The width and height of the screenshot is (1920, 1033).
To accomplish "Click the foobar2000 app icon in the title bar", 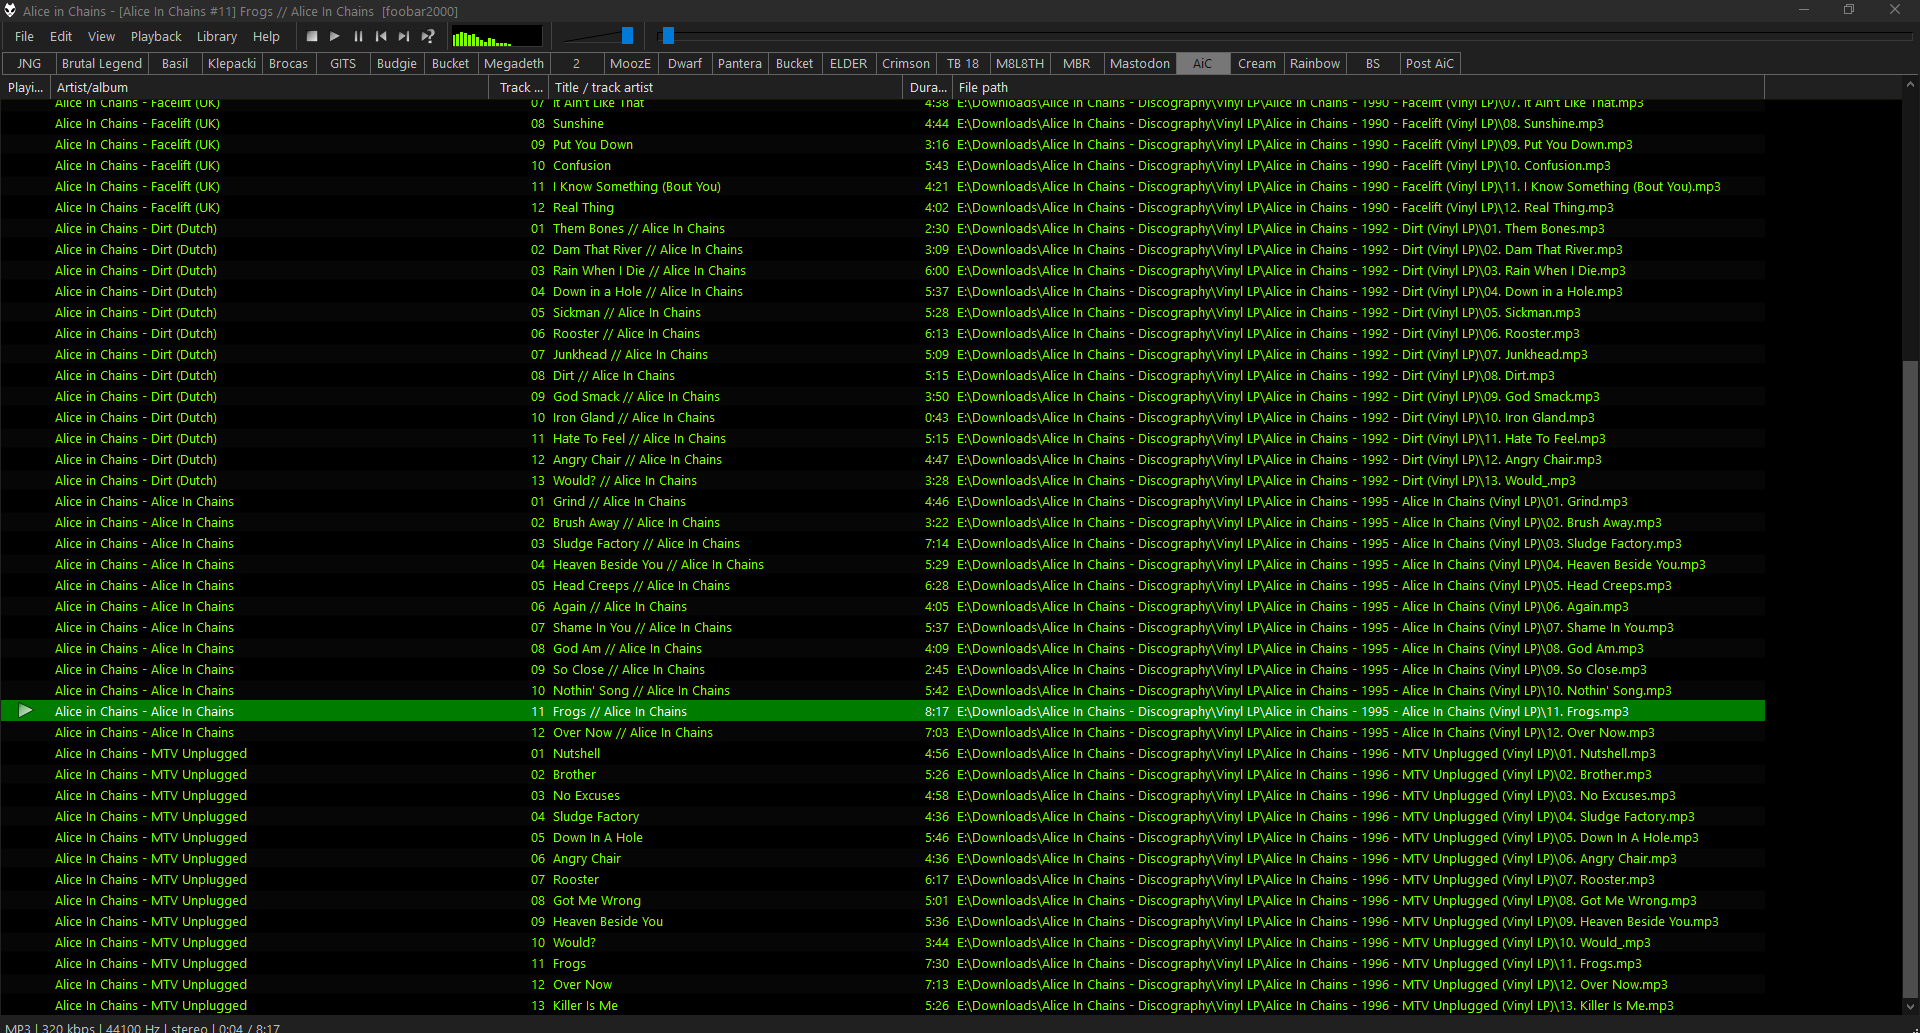I will pos(10,11).
